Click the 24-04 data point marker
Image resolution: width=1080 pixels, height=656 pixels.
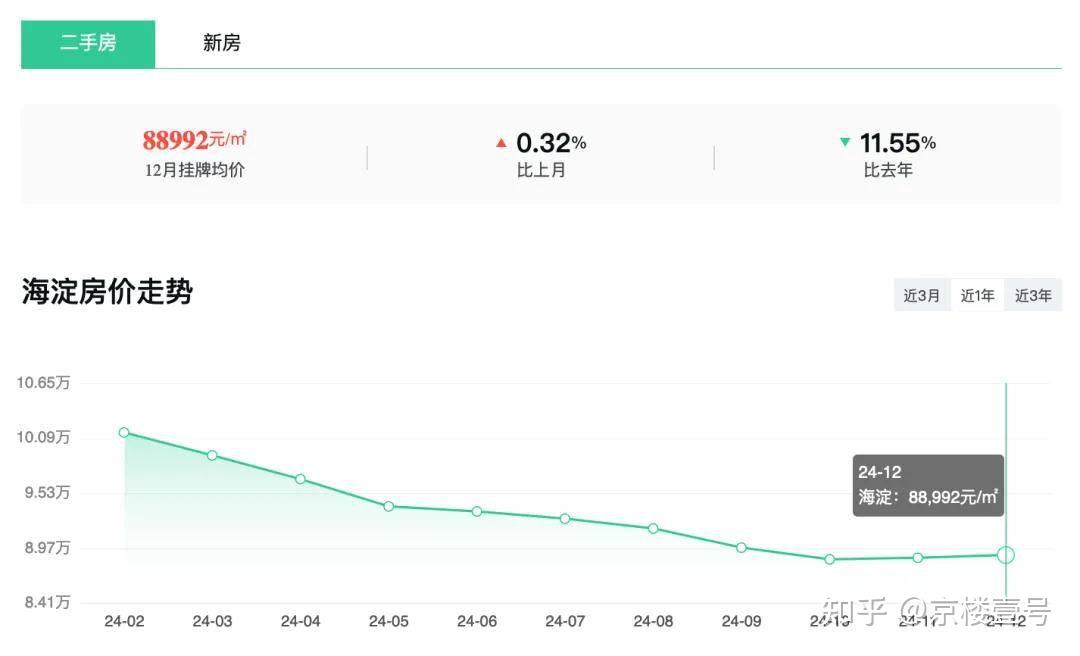click(x=300, y=479)
